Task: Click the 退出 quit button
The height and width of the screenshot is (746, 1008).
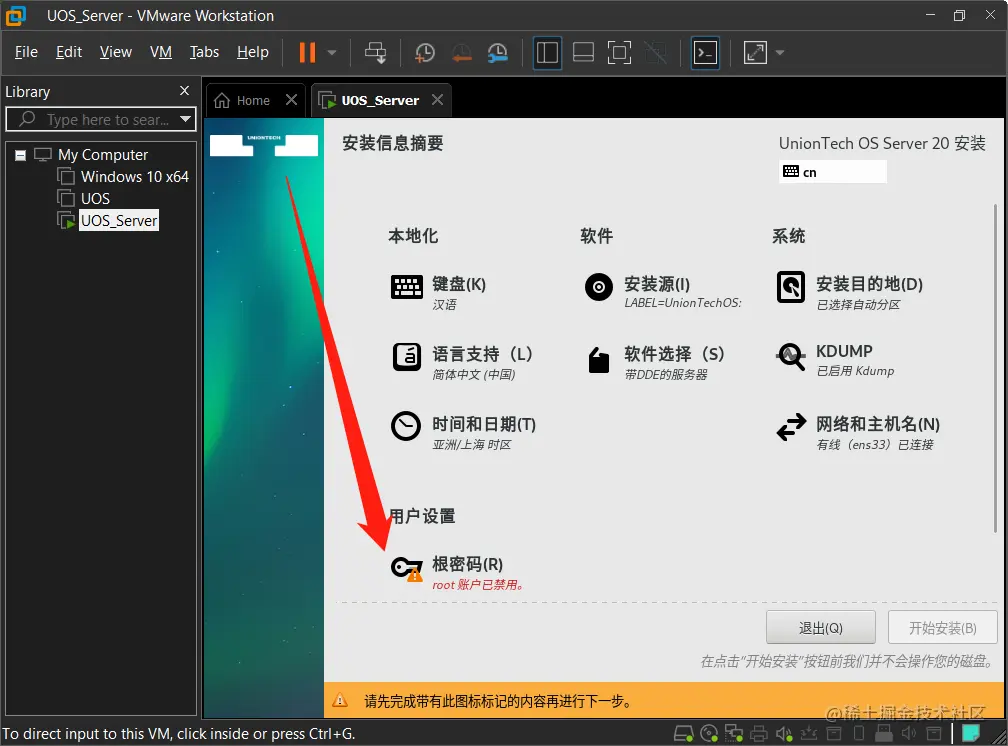Action: coord(821,627)
